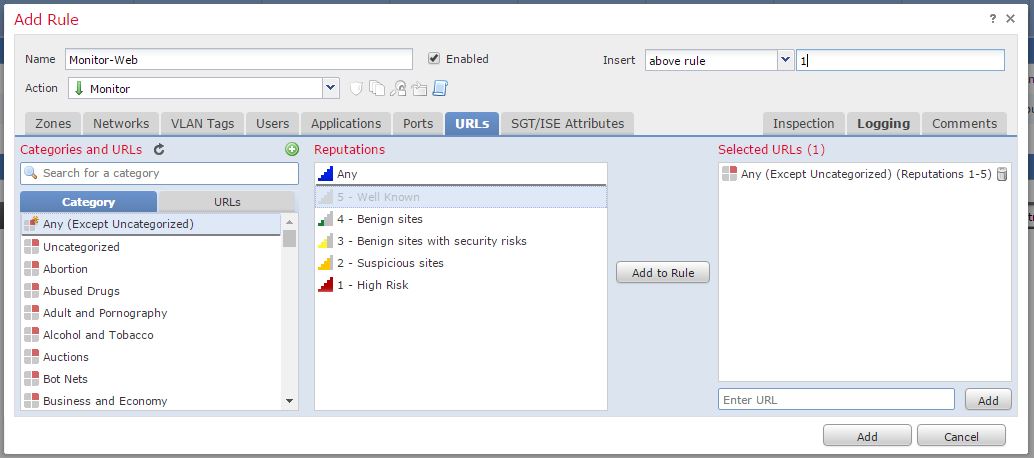Click the green Benign sites reputation icon
Viewport: 1034px width, 458px height.
click(x=326, y=219)
